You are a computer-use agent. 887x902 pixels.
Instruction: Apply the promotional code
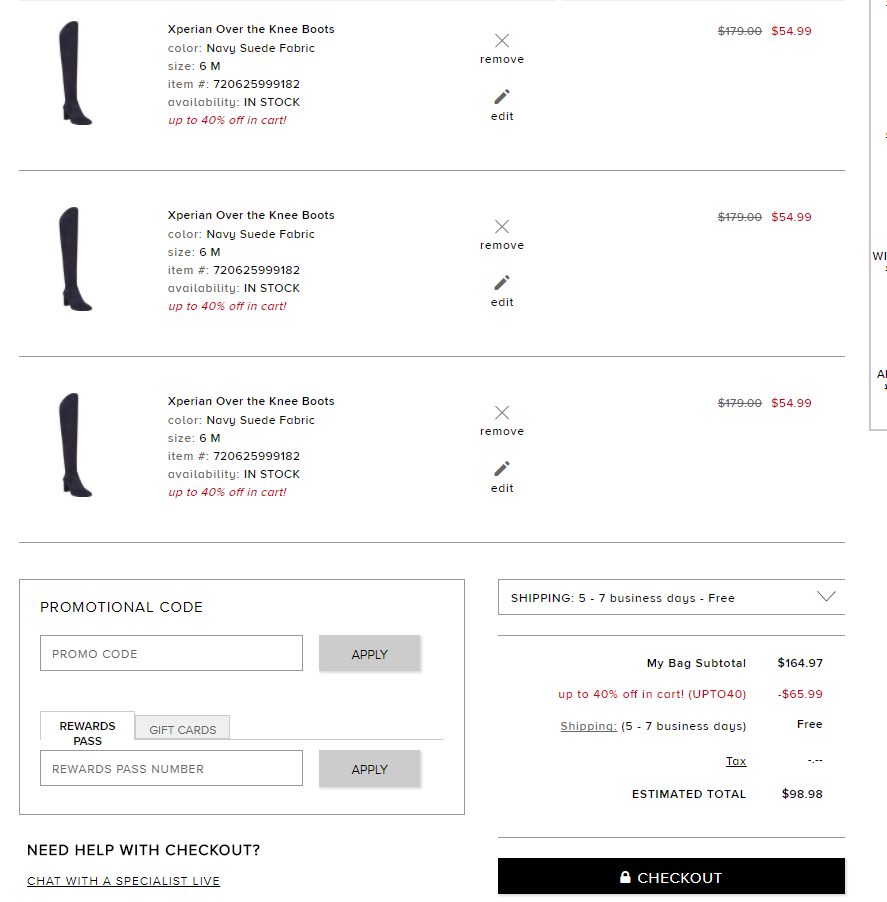coord(369,653)
